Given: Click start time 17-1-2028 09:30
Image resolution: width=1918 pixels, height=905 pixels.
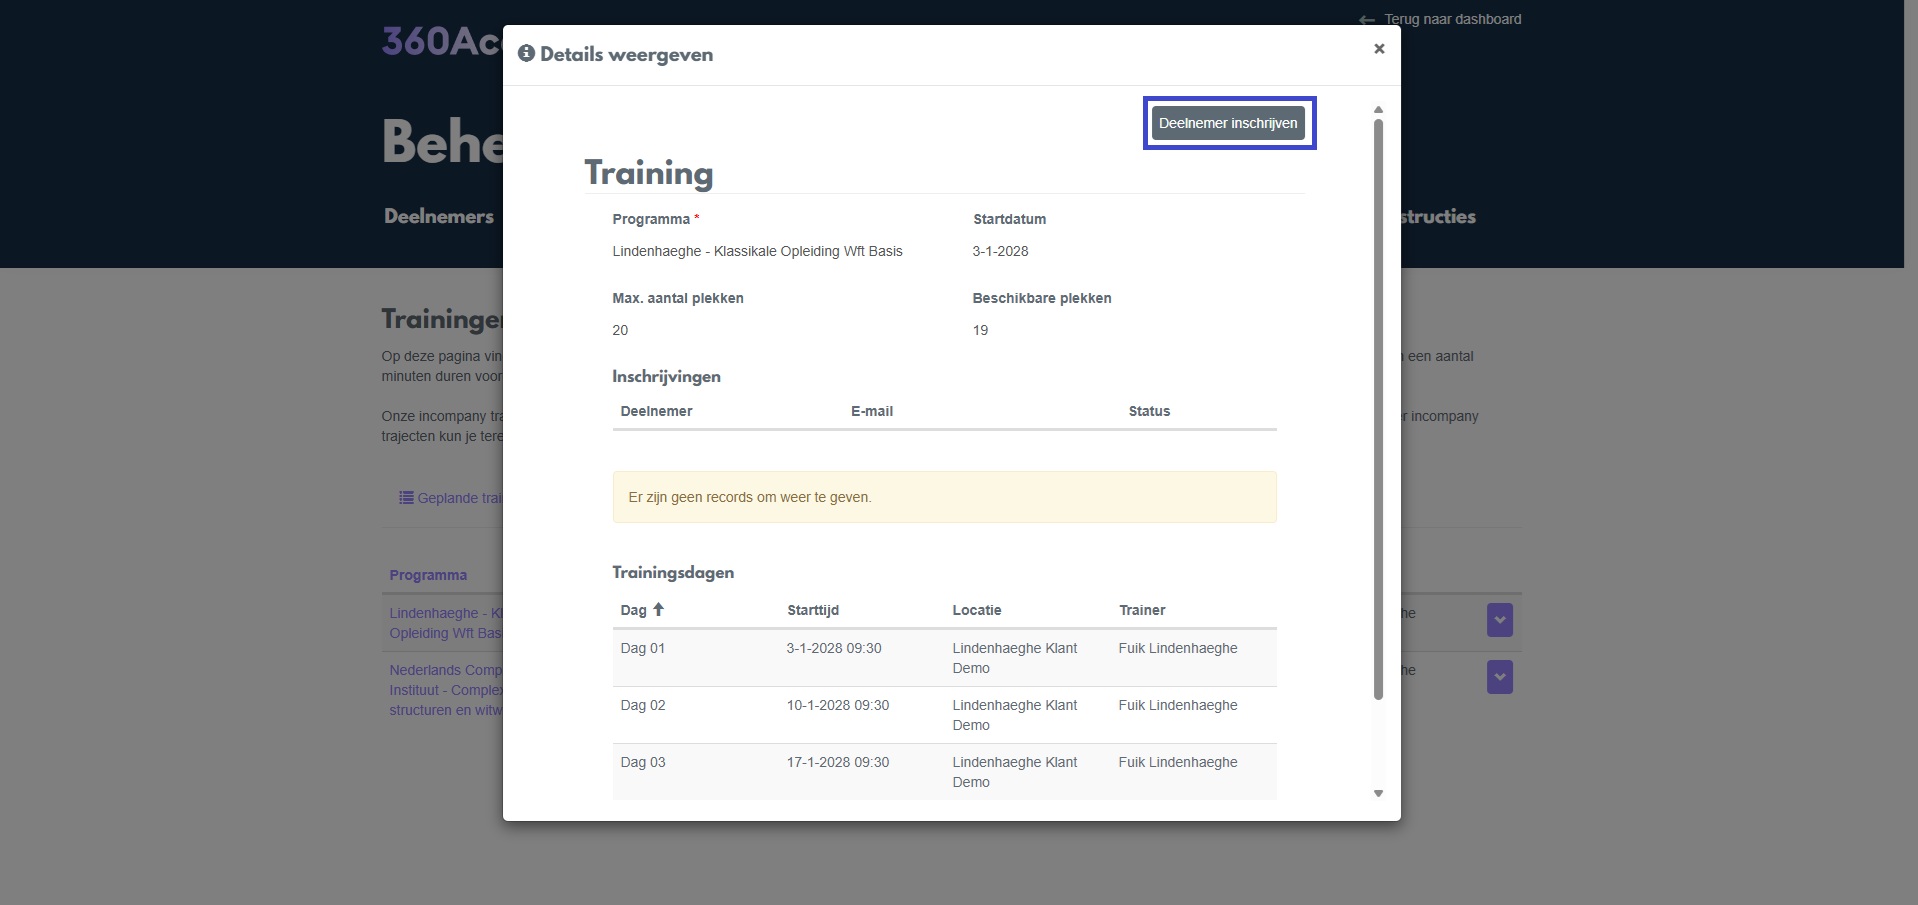Looking at the screenshot, I should (838, 762).
